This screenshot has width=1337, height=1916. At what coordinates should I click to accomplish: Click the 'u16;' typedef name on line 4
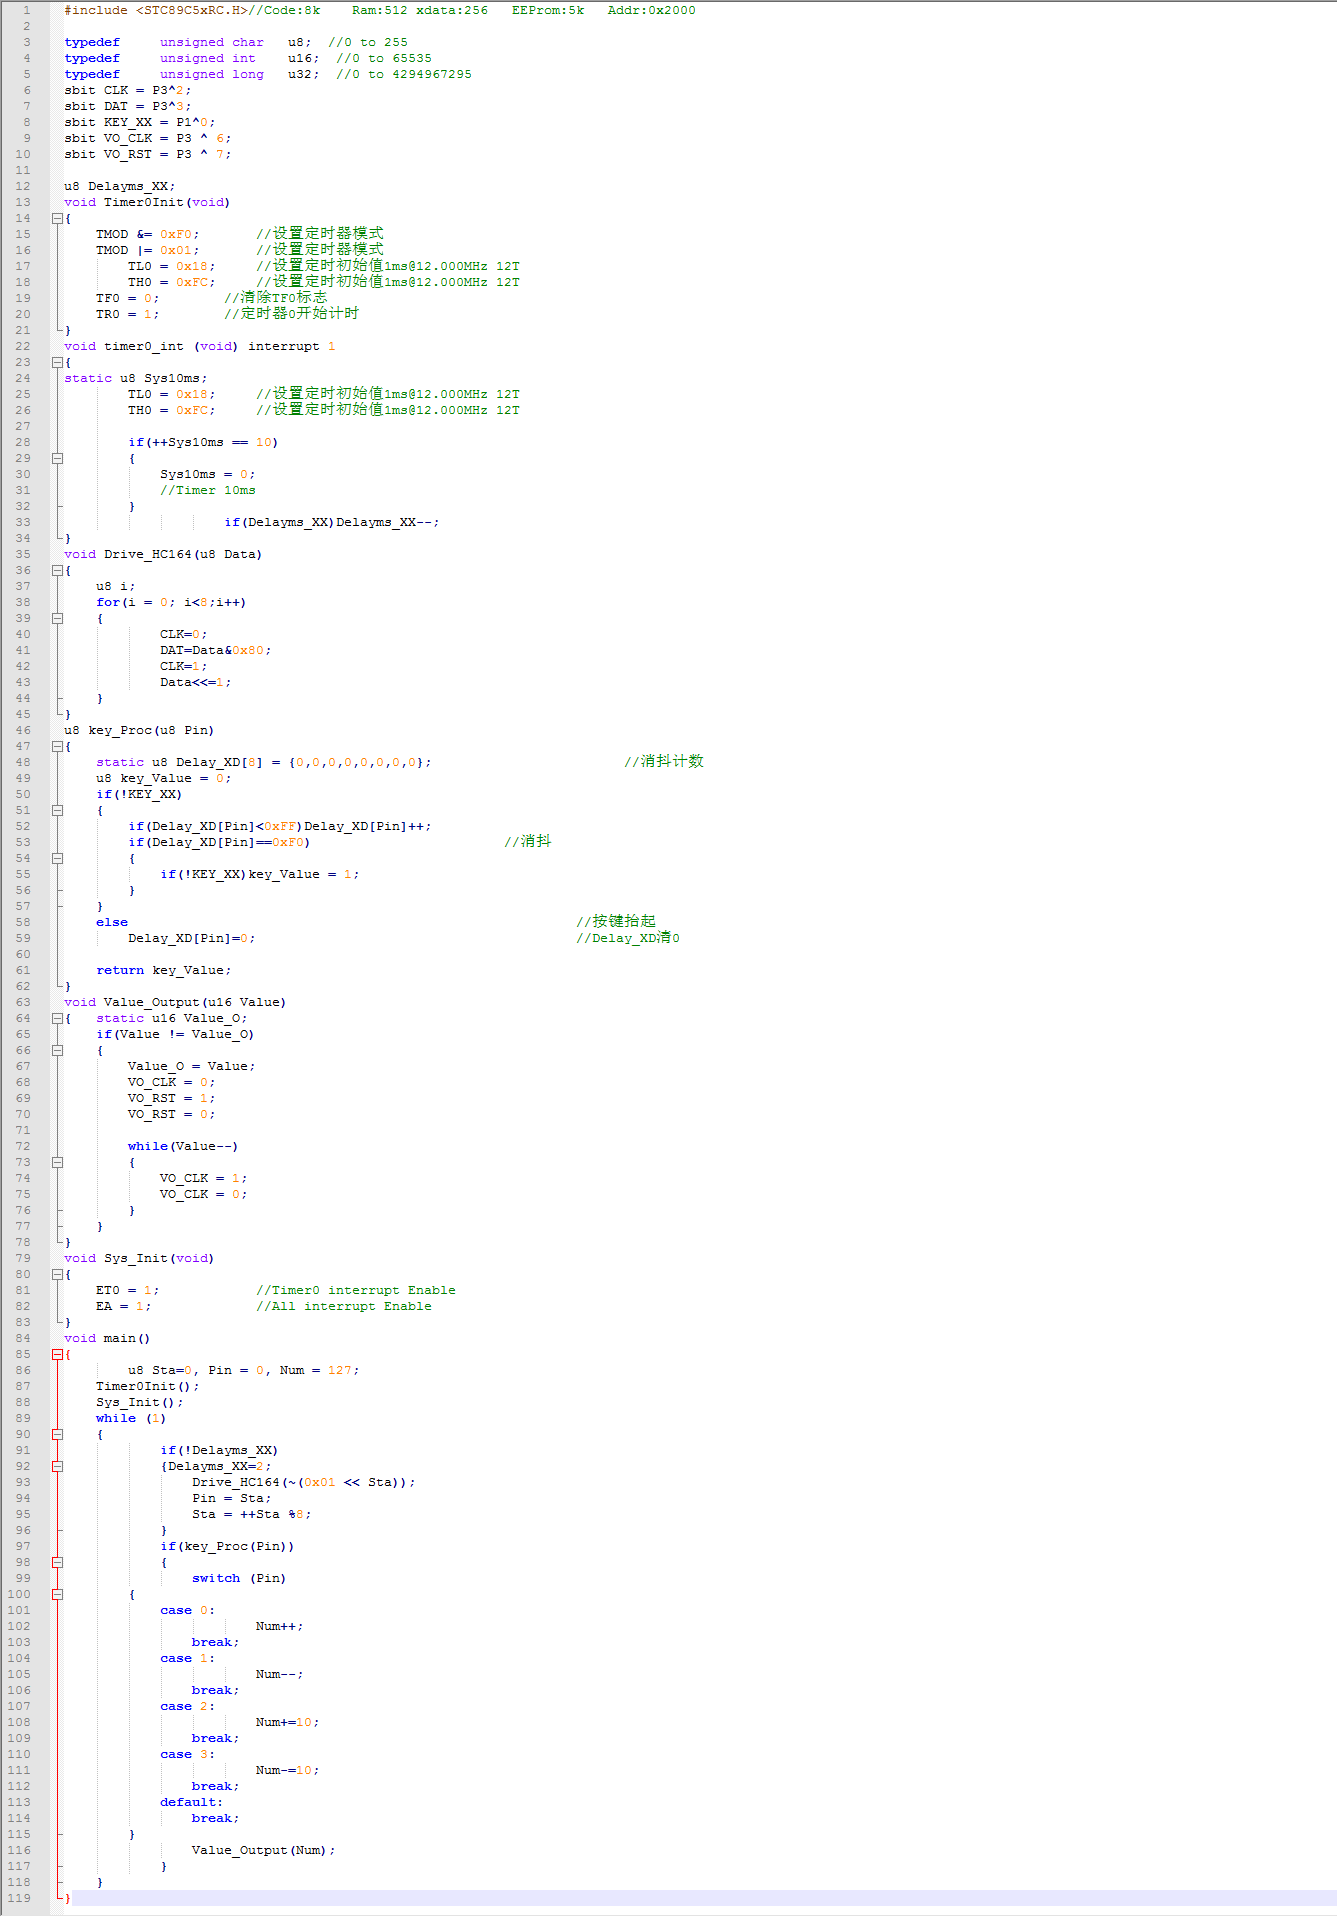click(x=304, y=58)
